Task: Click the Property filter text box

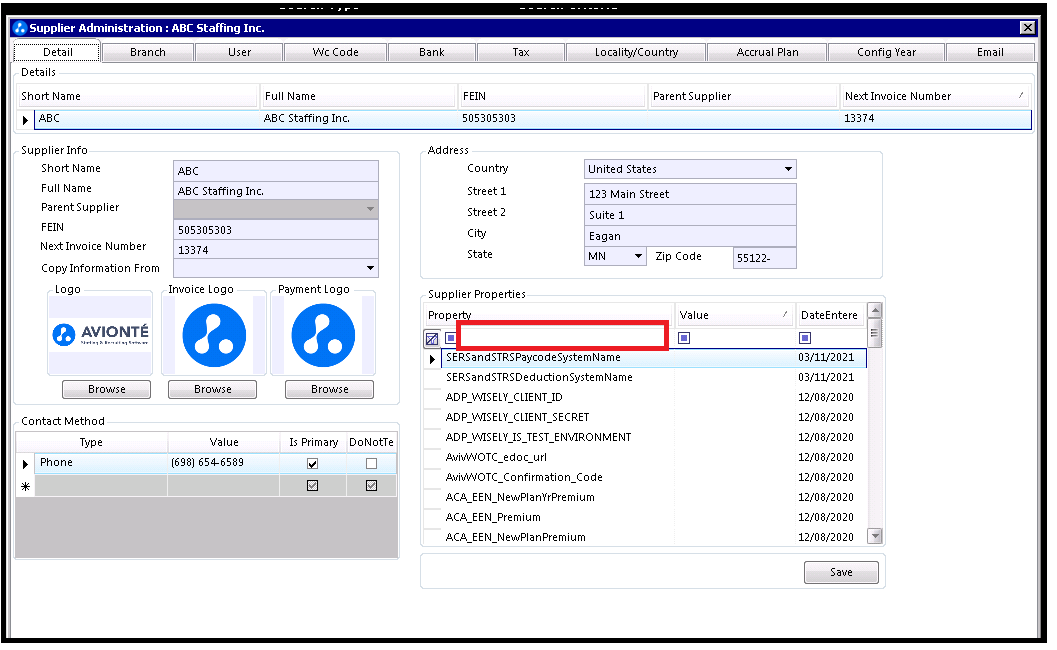Action: pos(563,336)
